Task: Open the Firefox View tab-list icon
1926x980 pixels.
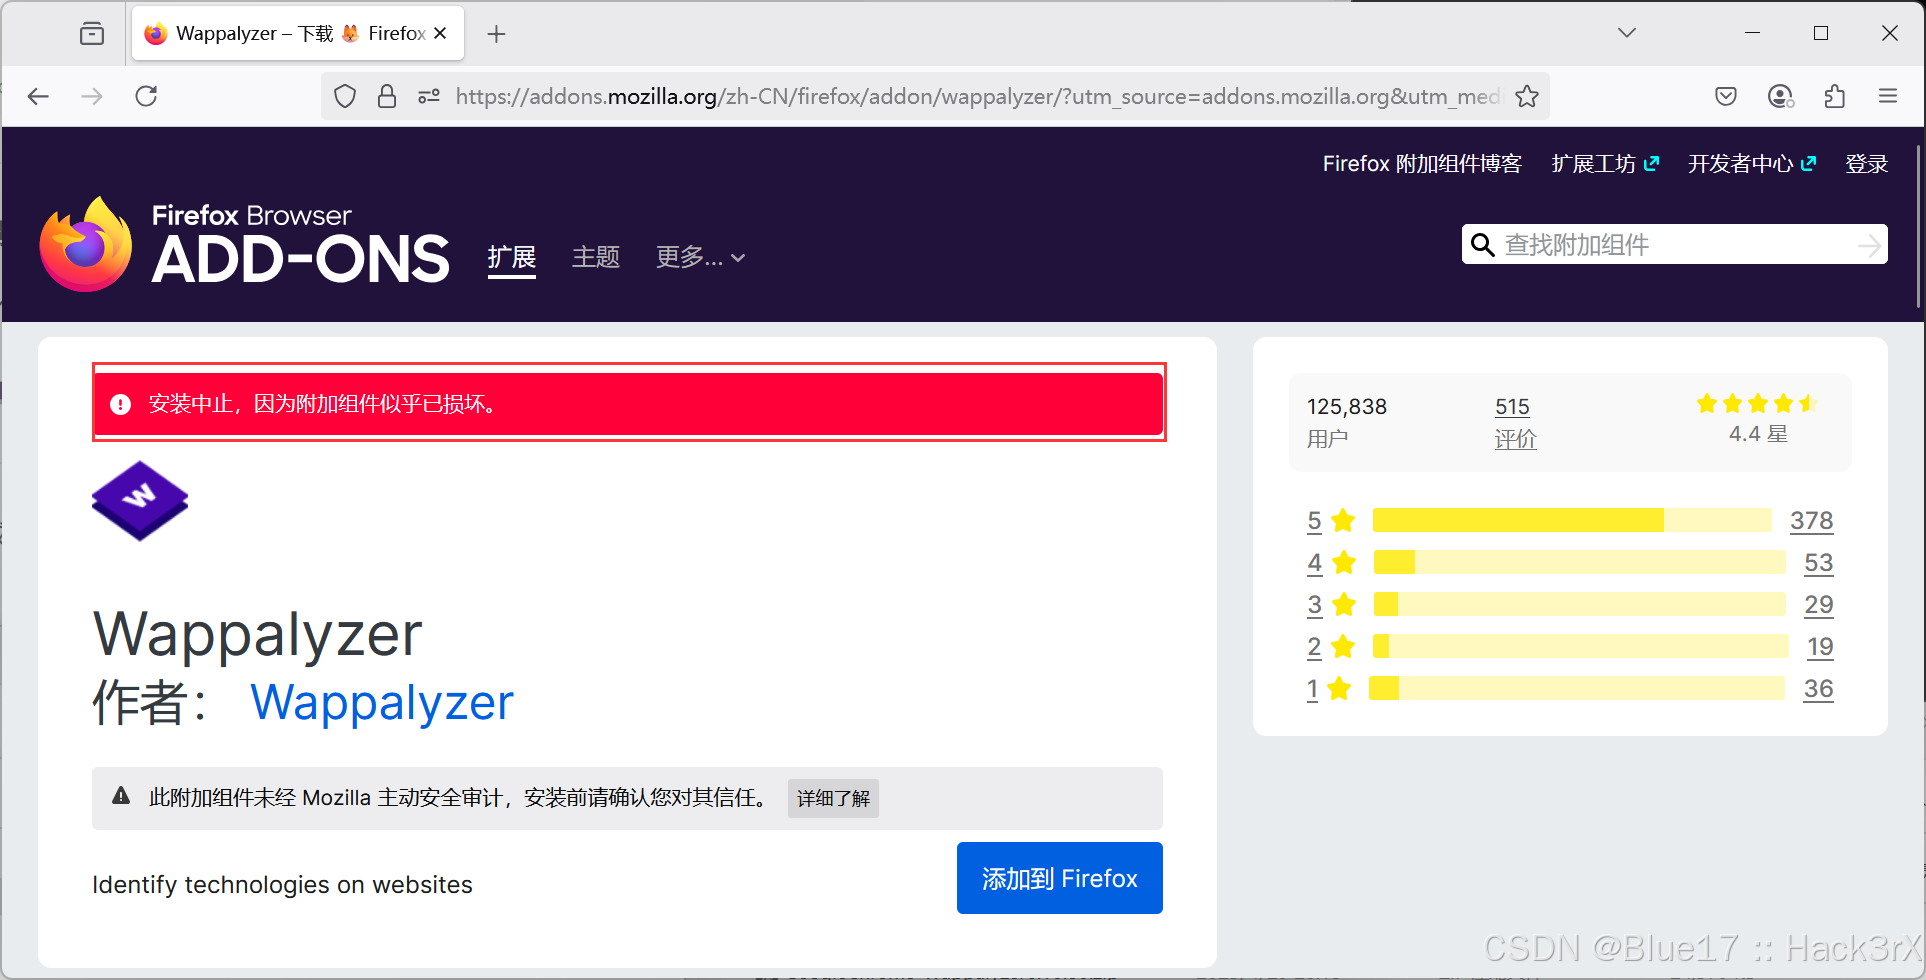Action: [x=92, y=33]
